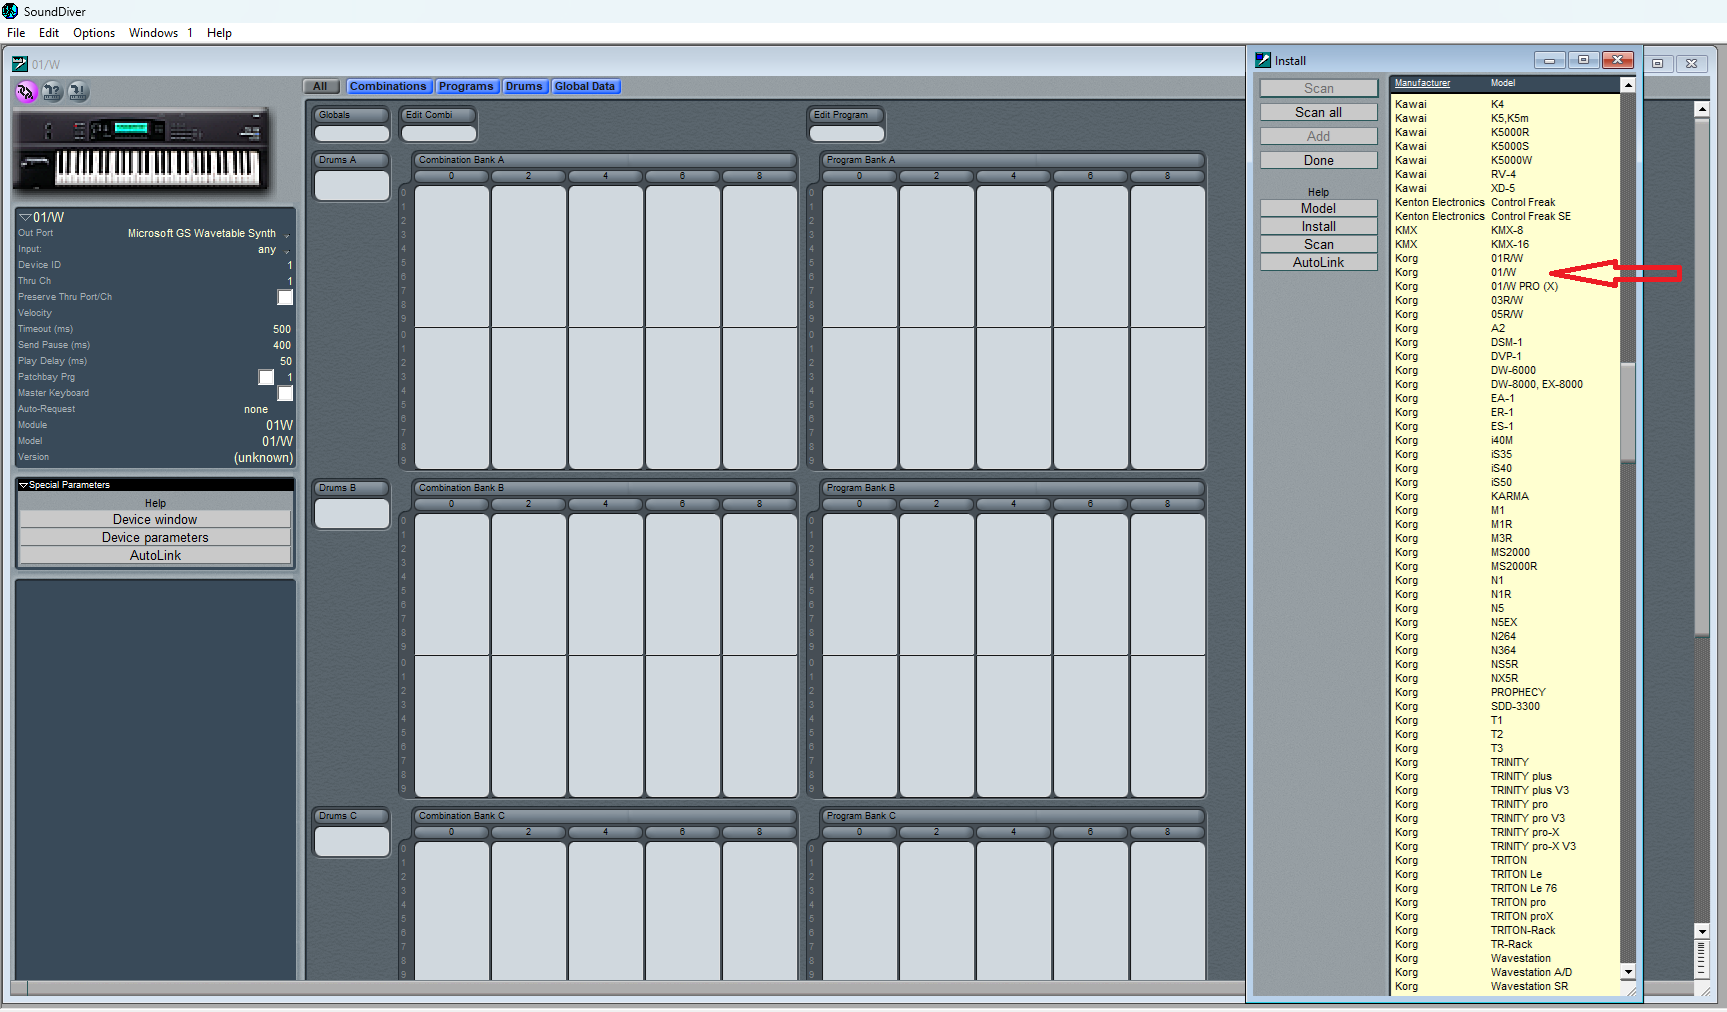This screenshot has width=1727, height=1012.
Task: Sort list by Manufacturer column header
Action: [x=1422, y=83]
